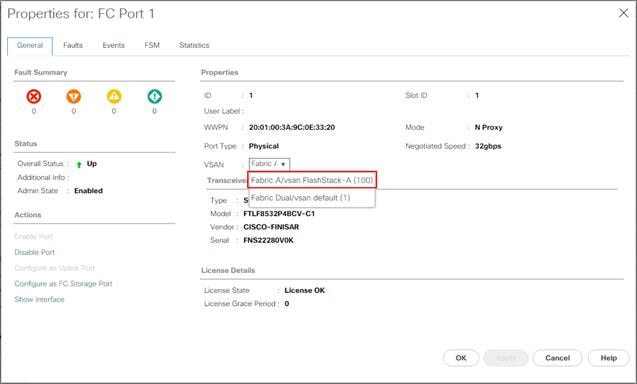This screenshot has width=637, height=384.
Task: Click the License Grace Period value 0
Action: click(x=286, y=304)
